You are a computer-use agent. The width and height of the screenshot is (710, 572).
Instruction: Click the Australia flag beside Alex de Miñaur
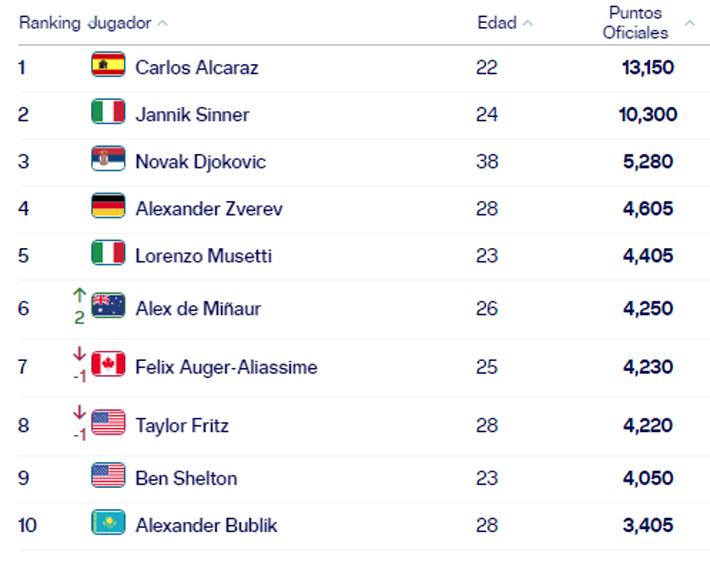[x=108, y=307]
